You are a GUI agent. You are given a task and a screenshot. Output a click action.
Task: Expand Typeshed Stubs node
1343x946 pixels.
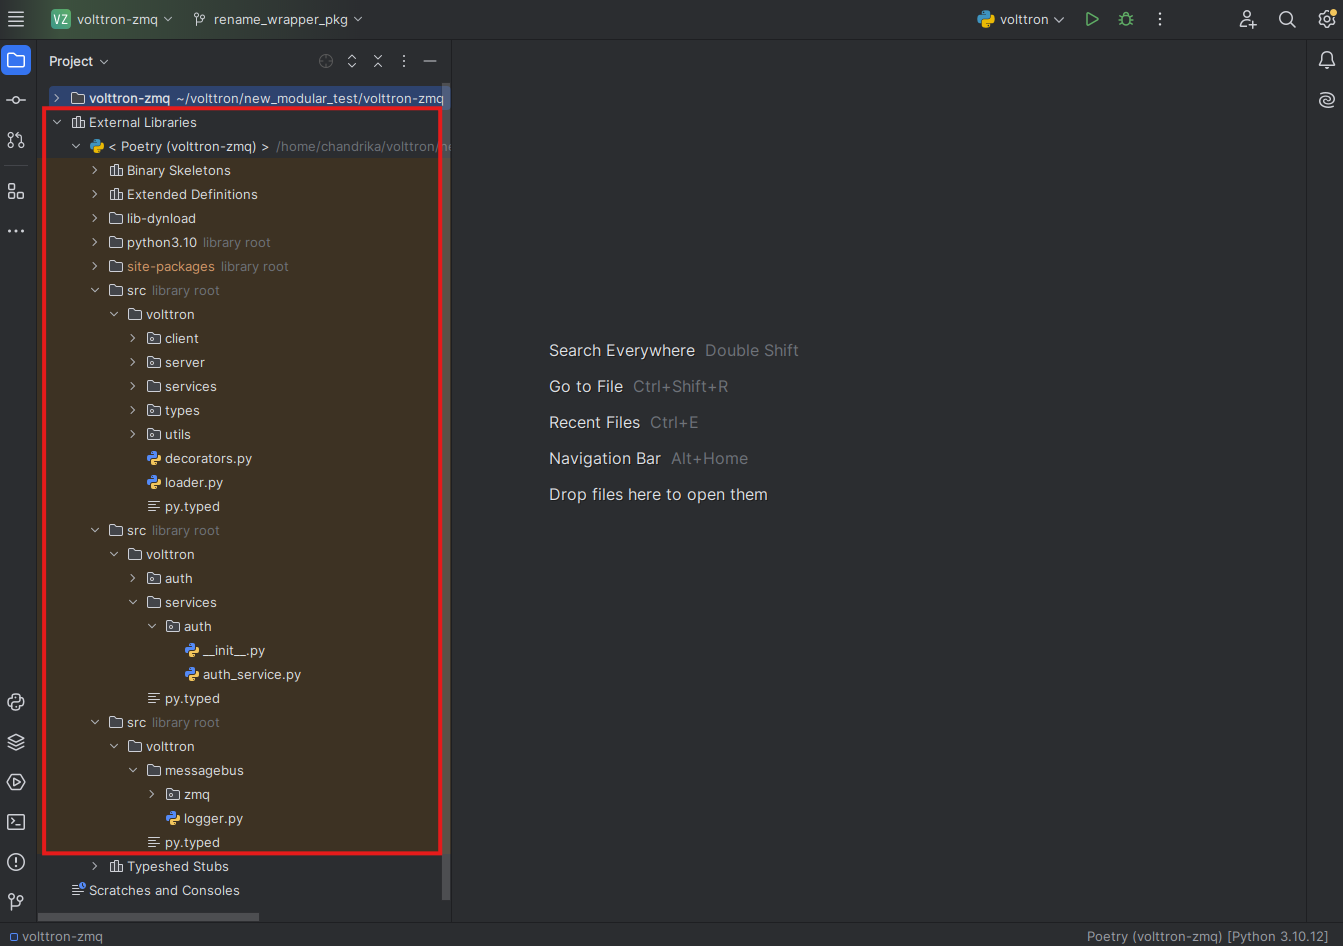pos(95,866)
